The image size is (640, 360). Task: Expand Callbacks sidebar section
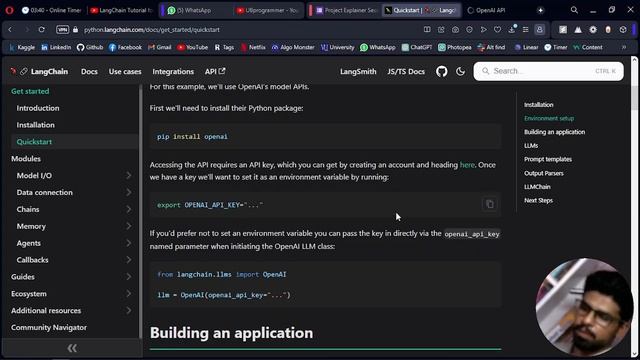128,260
